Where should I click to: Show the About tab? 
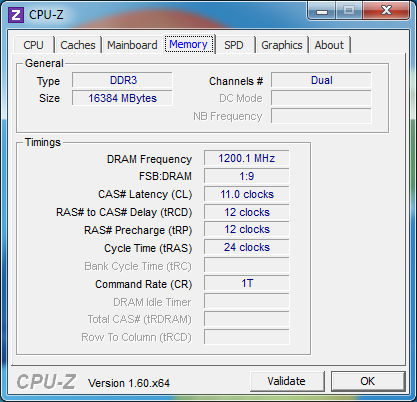(x=329, y=45)
